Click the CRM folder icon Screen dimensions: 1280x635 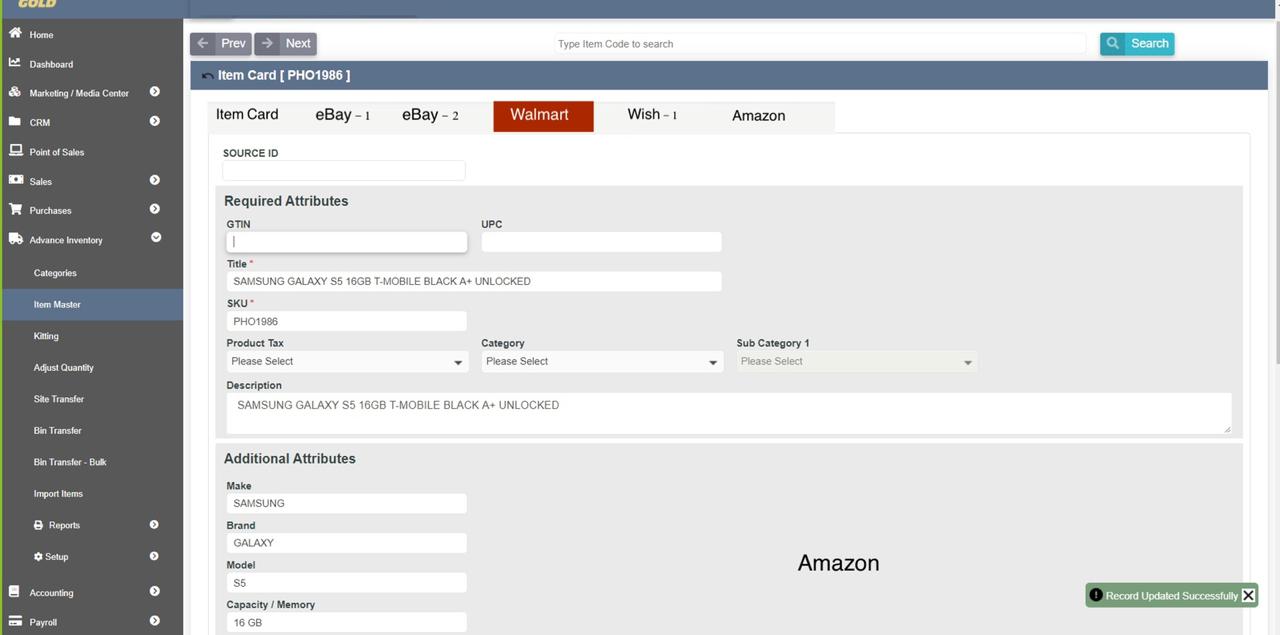coord(15,121)
